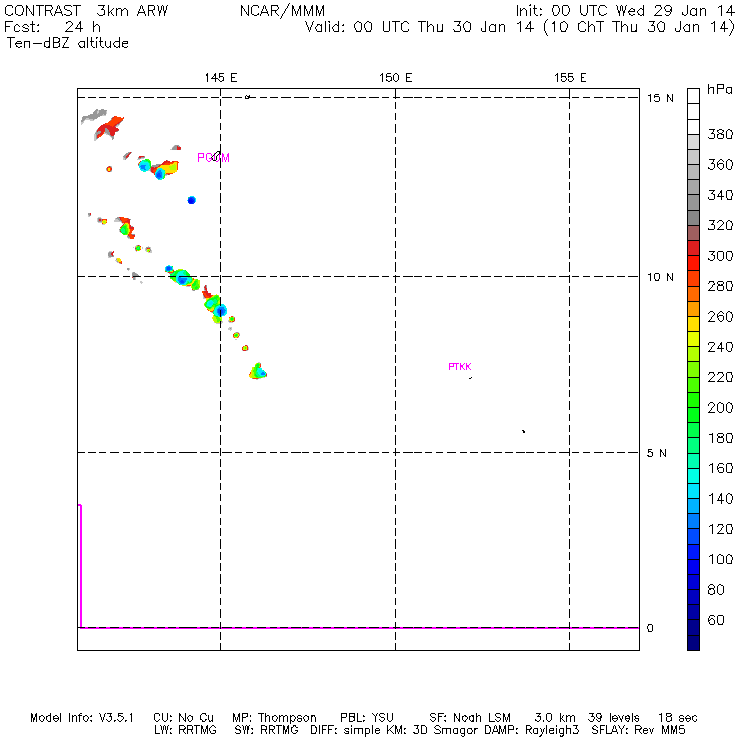This screenshot has height=740, width=740.
Task: Click the 120 color bar value
Action: [x=720, y=529]
